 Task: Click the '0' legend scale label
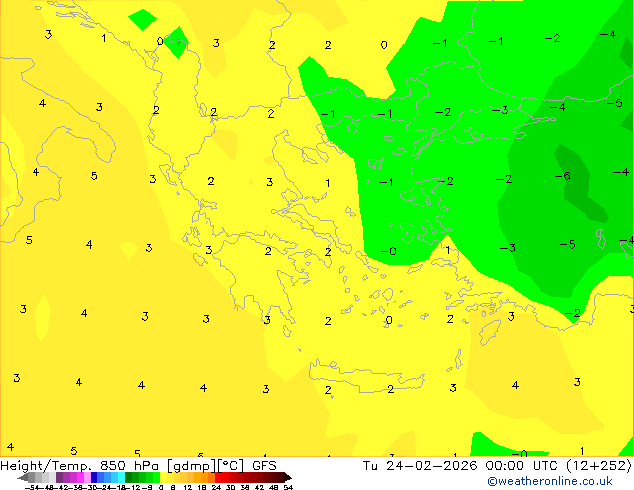161,488
